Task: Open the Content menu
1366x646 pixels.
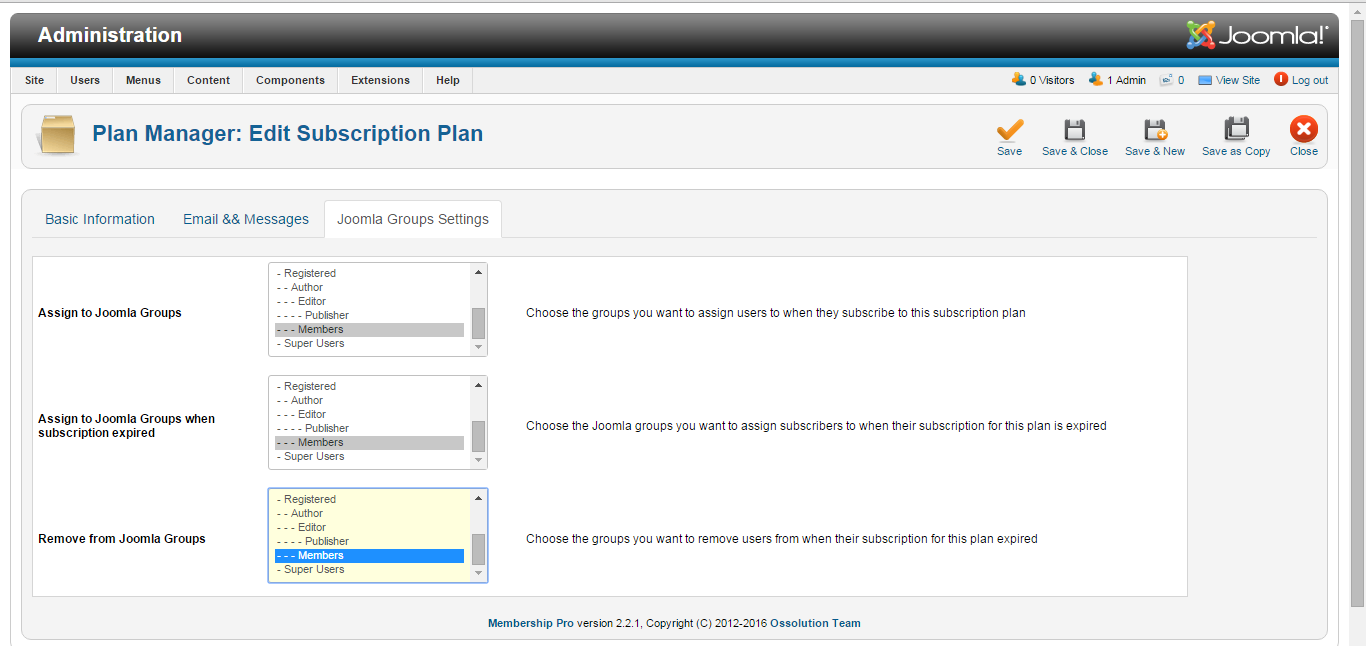Action: (208, 80)
